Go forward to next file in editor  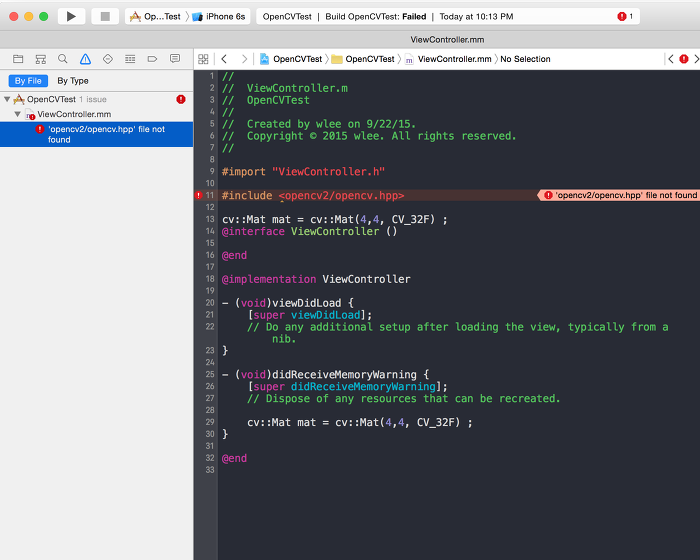pyautogui.click(x=244, y=59)
